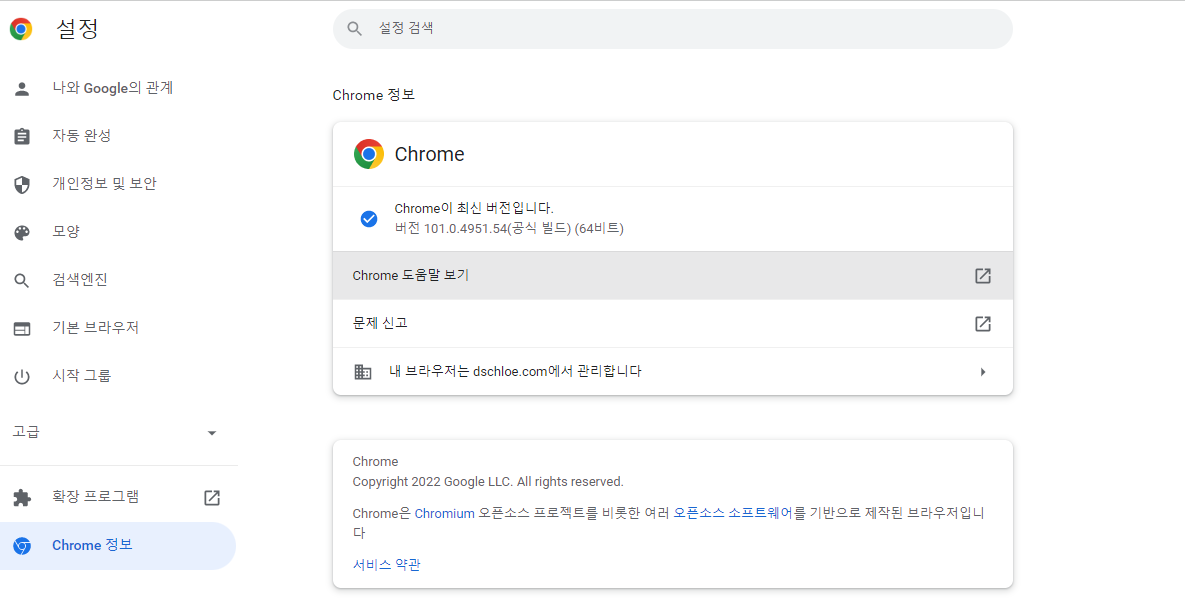
Task: Open the managed browser details arrow
Action: [982, 372]
